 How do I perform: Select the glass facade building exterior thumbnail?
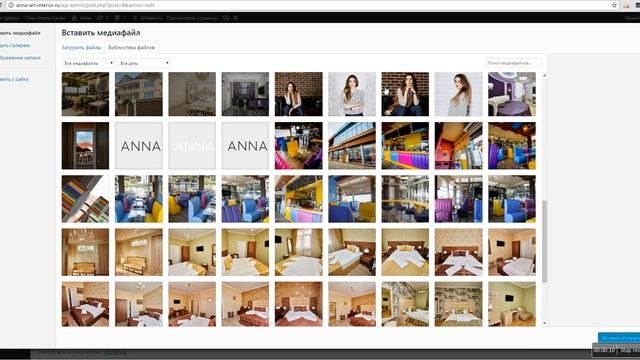pyautogui.click(x=352, y=146)
